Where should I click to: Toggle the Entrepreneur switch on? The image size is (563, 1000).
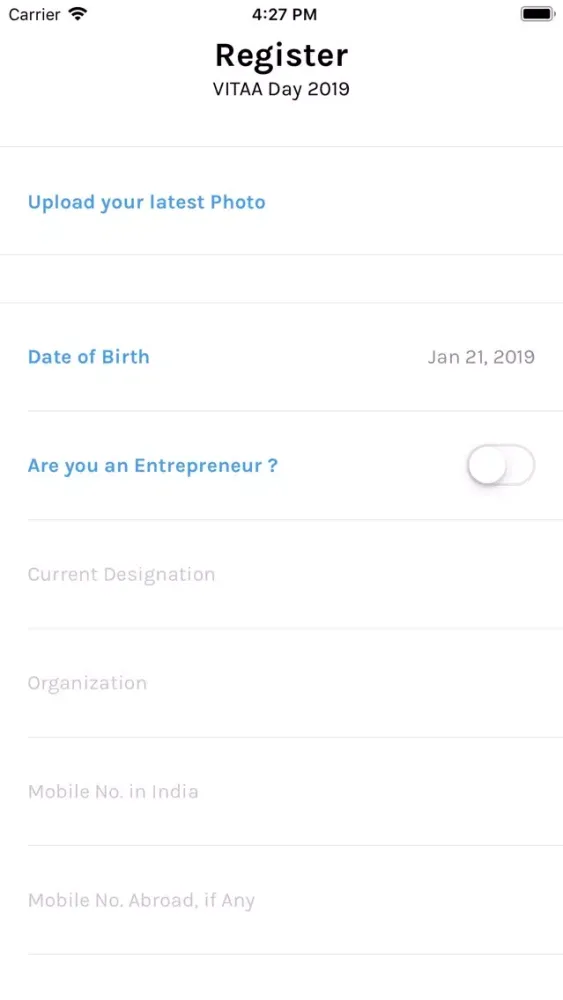(501, 466)
